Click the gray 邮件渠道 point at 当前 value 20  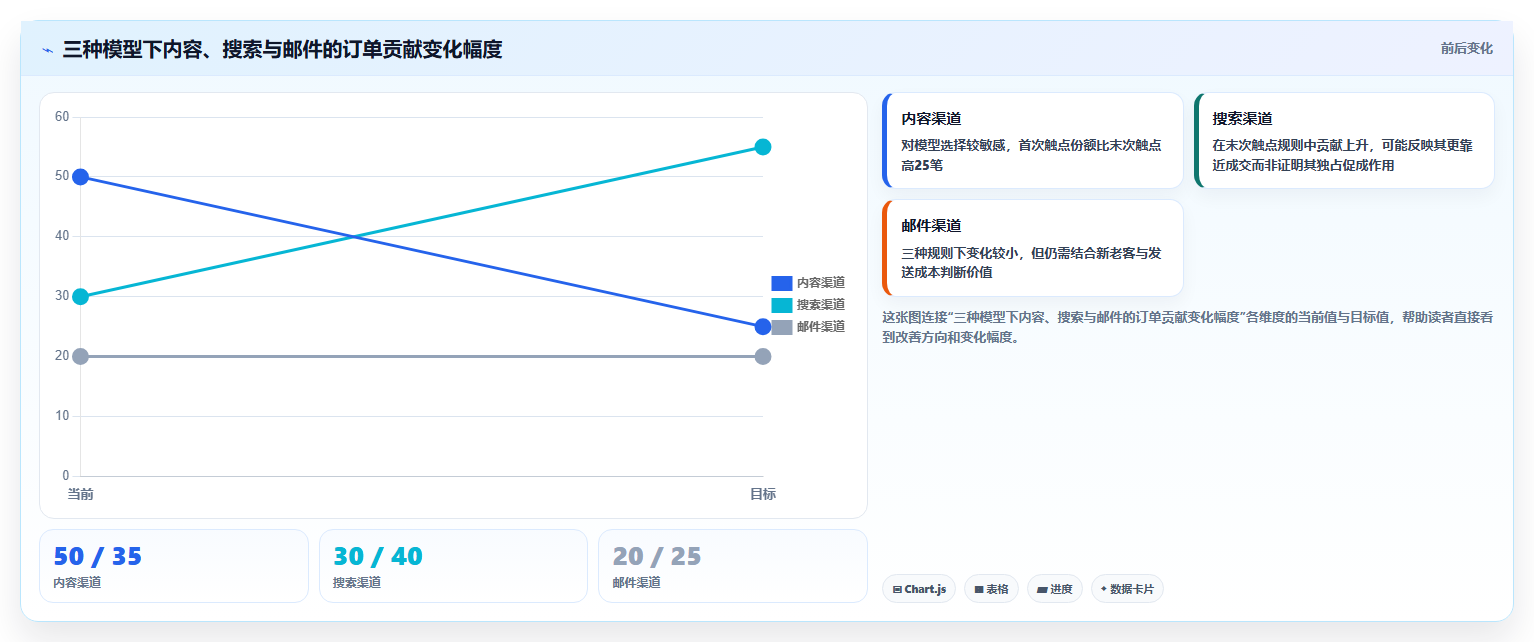(81, 356)
